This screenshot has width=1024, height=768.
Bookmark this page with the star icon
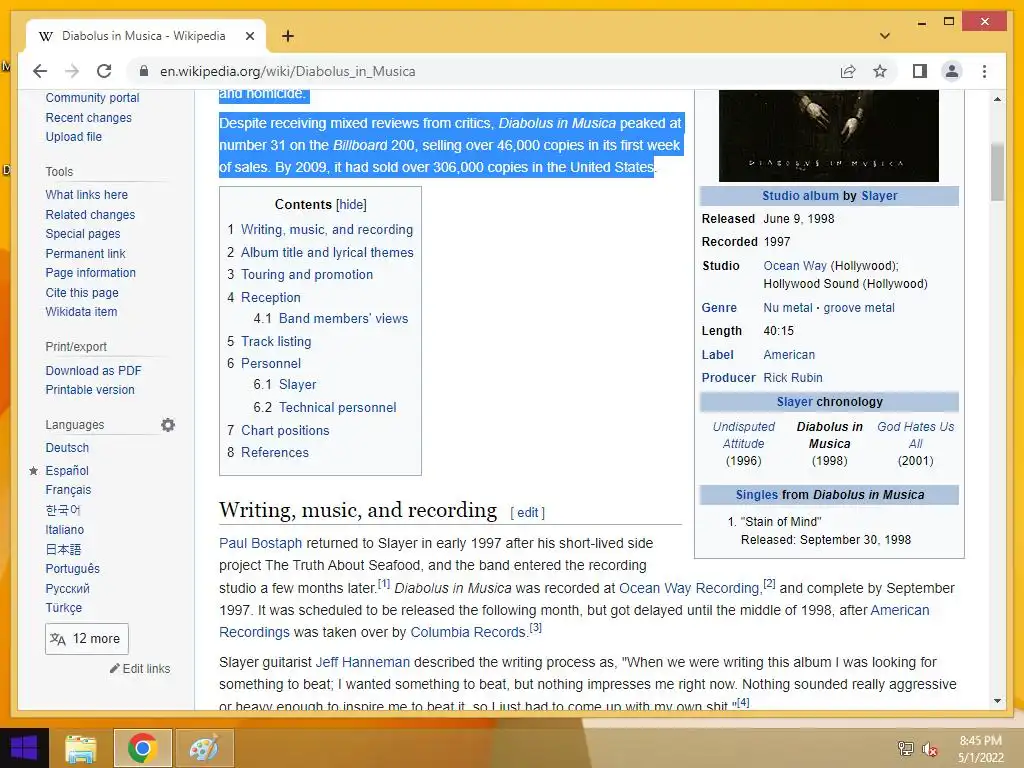tap(880, 71)
